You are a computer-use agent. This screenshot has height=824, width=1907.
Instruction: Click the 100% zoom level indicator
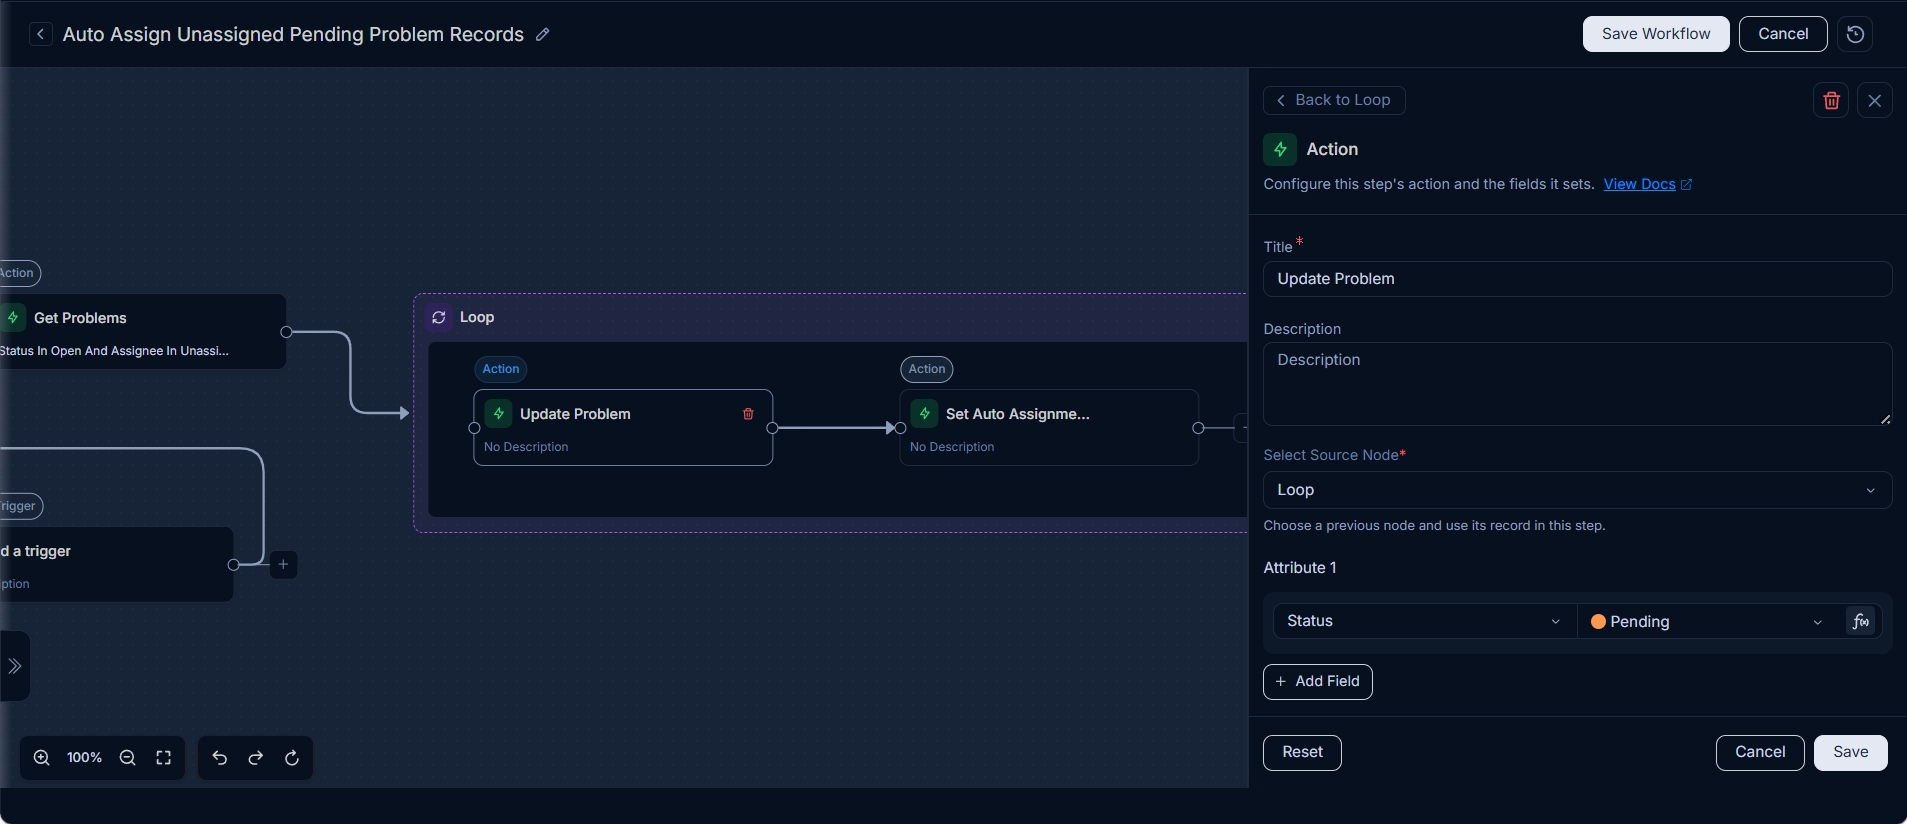pos(84,758)
